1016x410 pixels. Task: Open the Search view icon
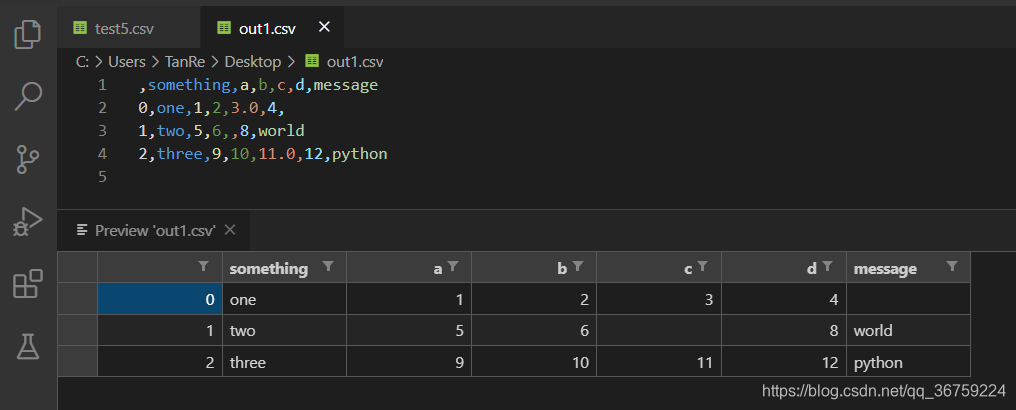[x=28, y=96]
